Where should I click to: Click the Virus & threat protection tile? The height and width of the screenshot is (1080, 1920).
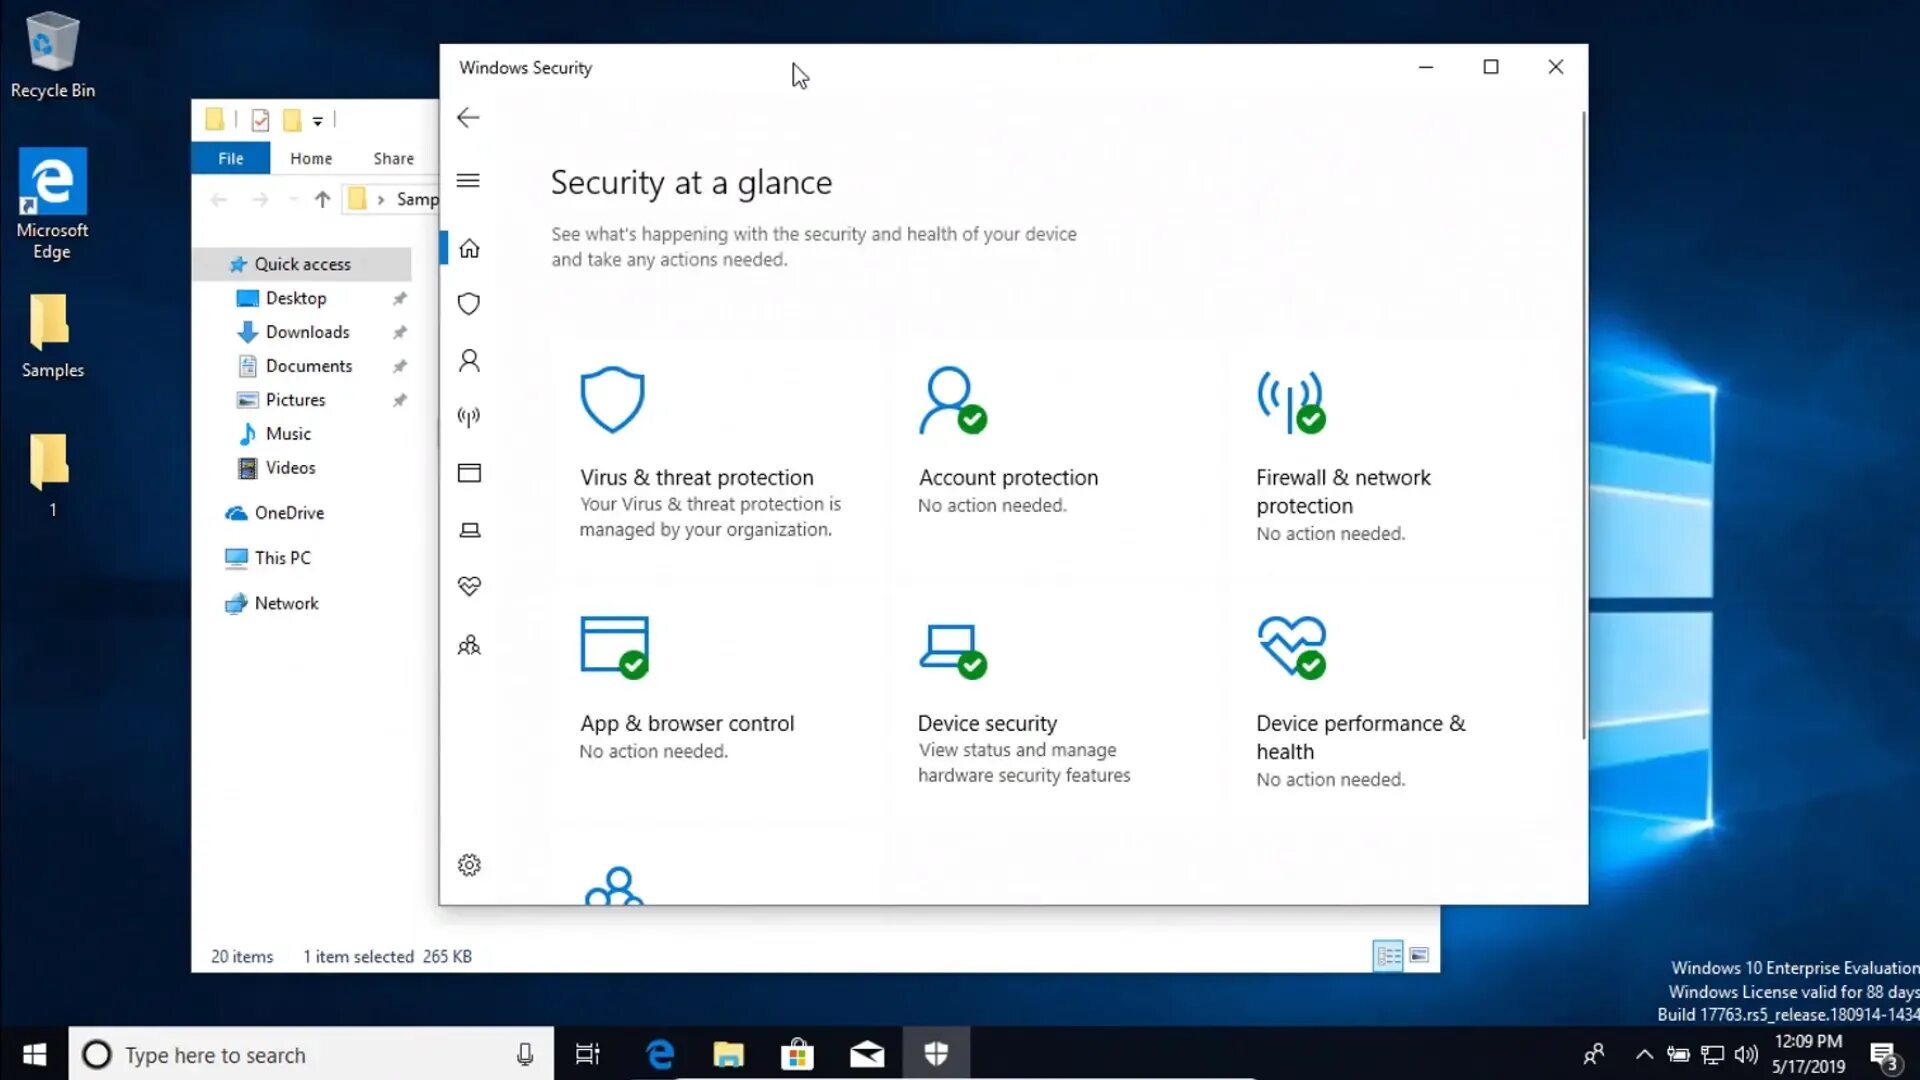coord(697,477)
